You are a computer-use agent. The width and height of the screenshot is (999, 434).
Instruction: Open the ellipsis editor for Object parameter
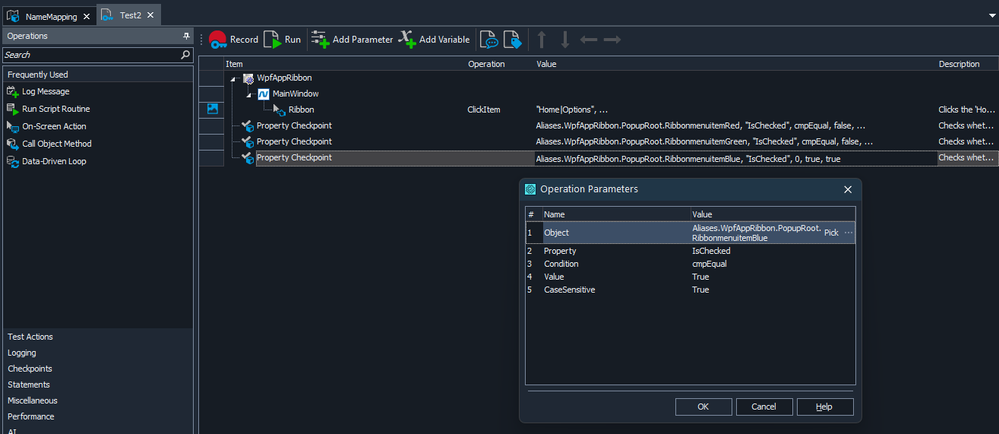[848, 233]
